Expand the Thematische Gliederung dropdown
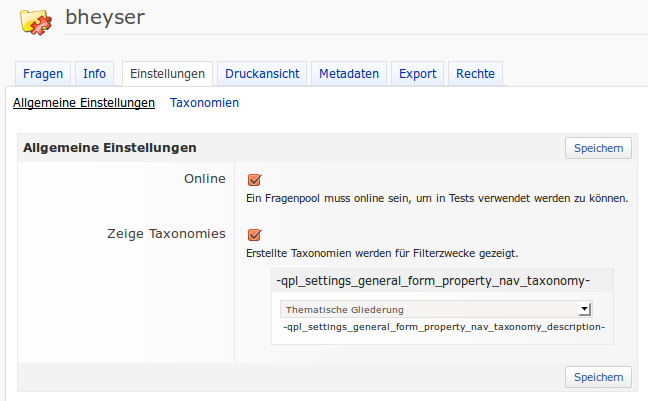The width and height of the screenshot is (648, 401). pos(436,310)
